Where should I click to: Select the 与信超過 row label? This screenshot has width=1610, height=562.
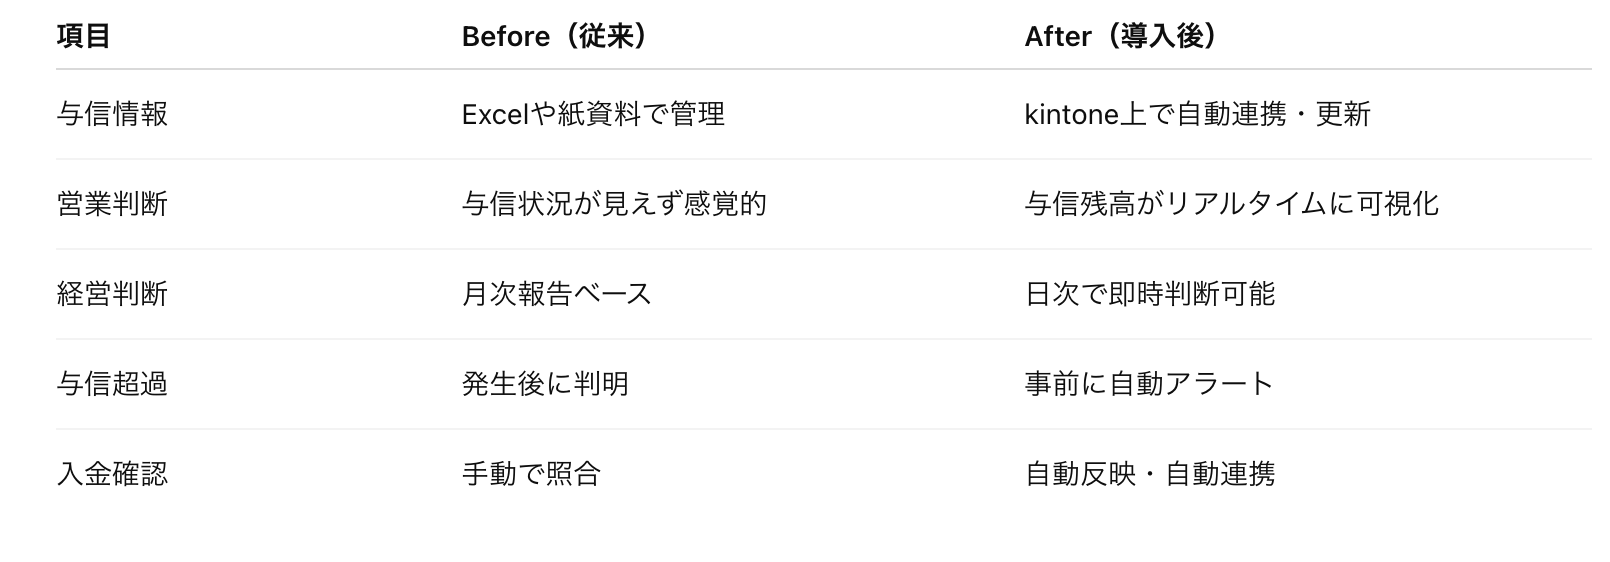coord(112,385)
